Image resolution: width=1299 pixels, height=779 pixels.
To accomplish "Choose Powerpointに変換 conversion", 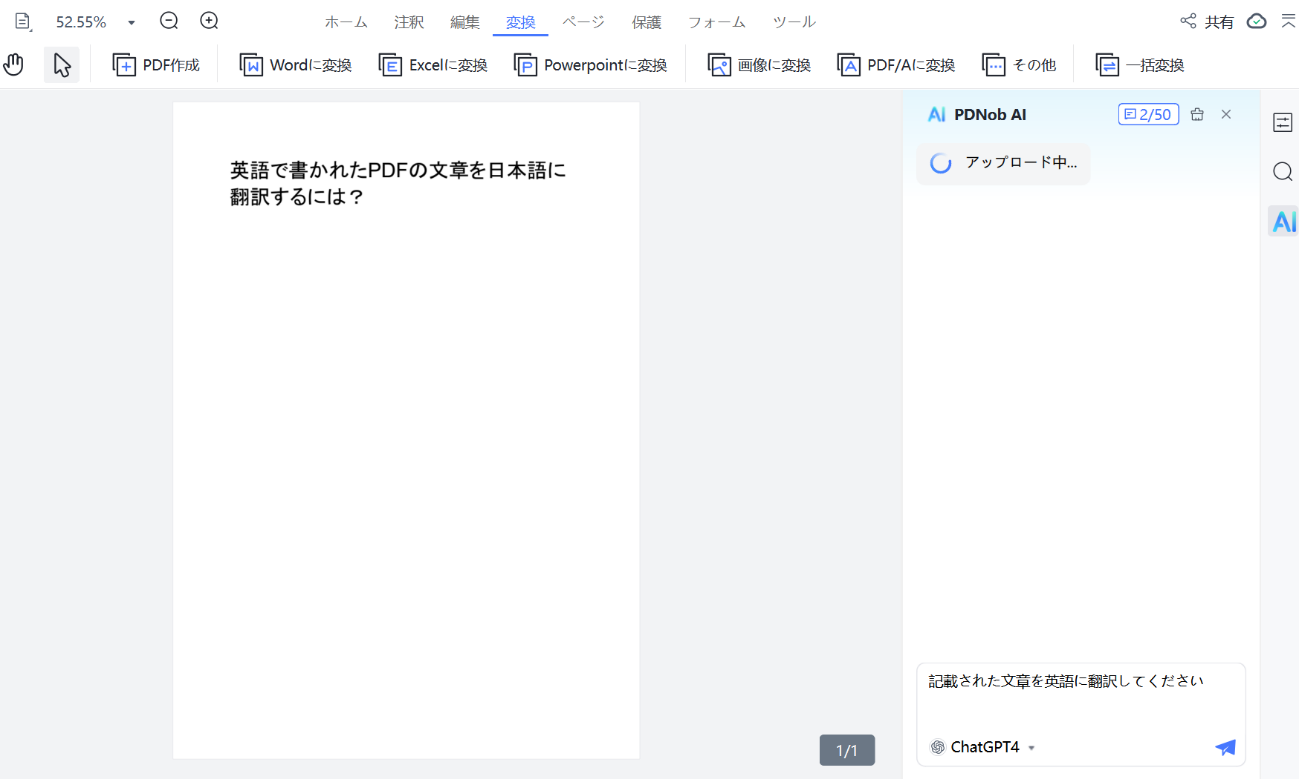I will coord(590,64).
